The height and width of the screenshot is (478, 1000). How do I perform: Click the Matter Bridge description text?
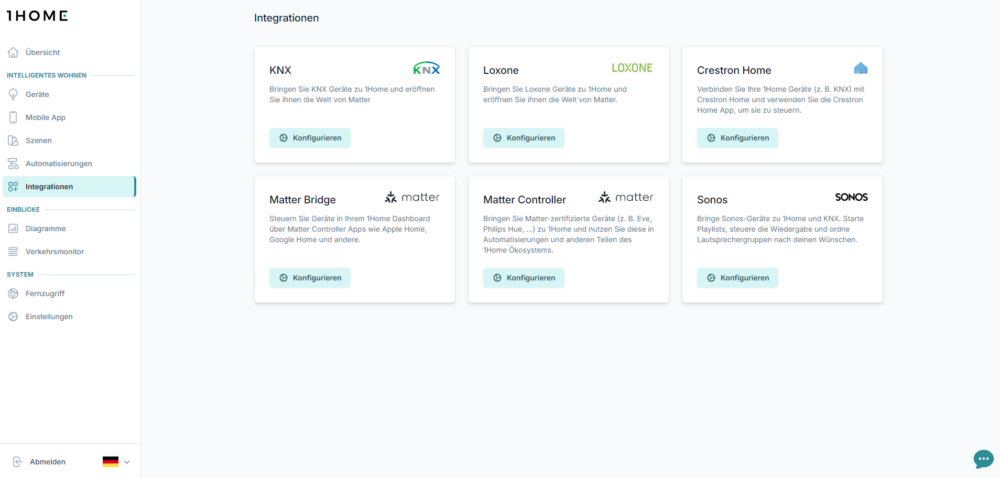pyautogui.click(x=349, y=229)
